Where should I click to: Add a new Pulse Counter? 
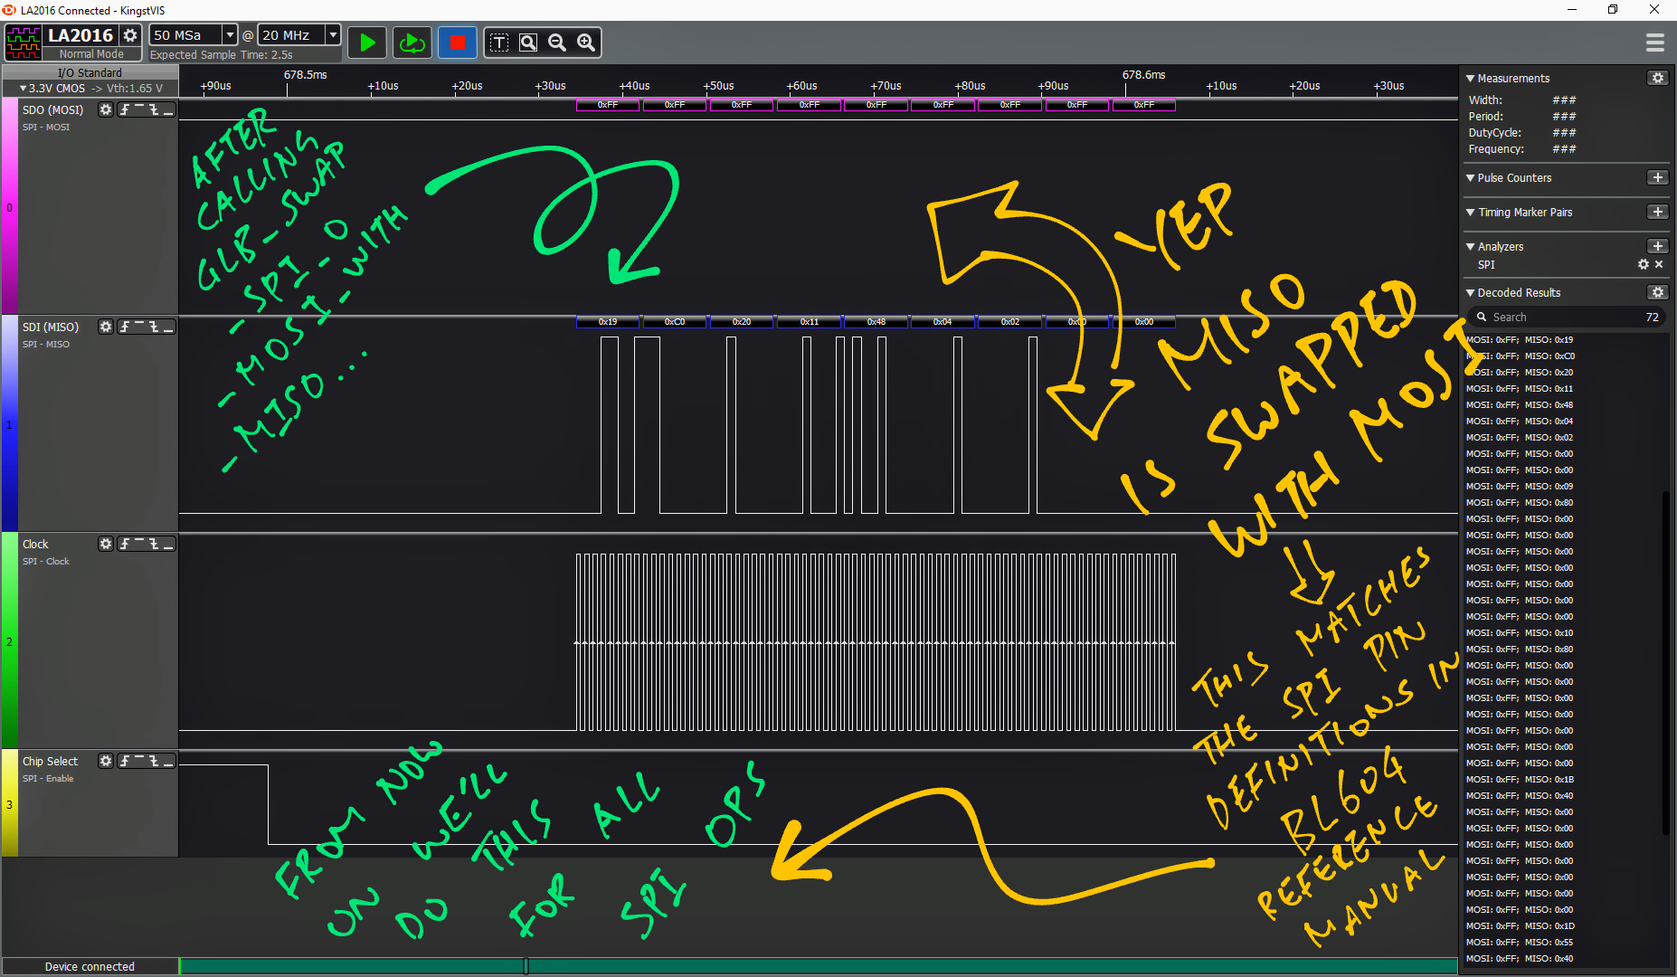point(1657,178)
